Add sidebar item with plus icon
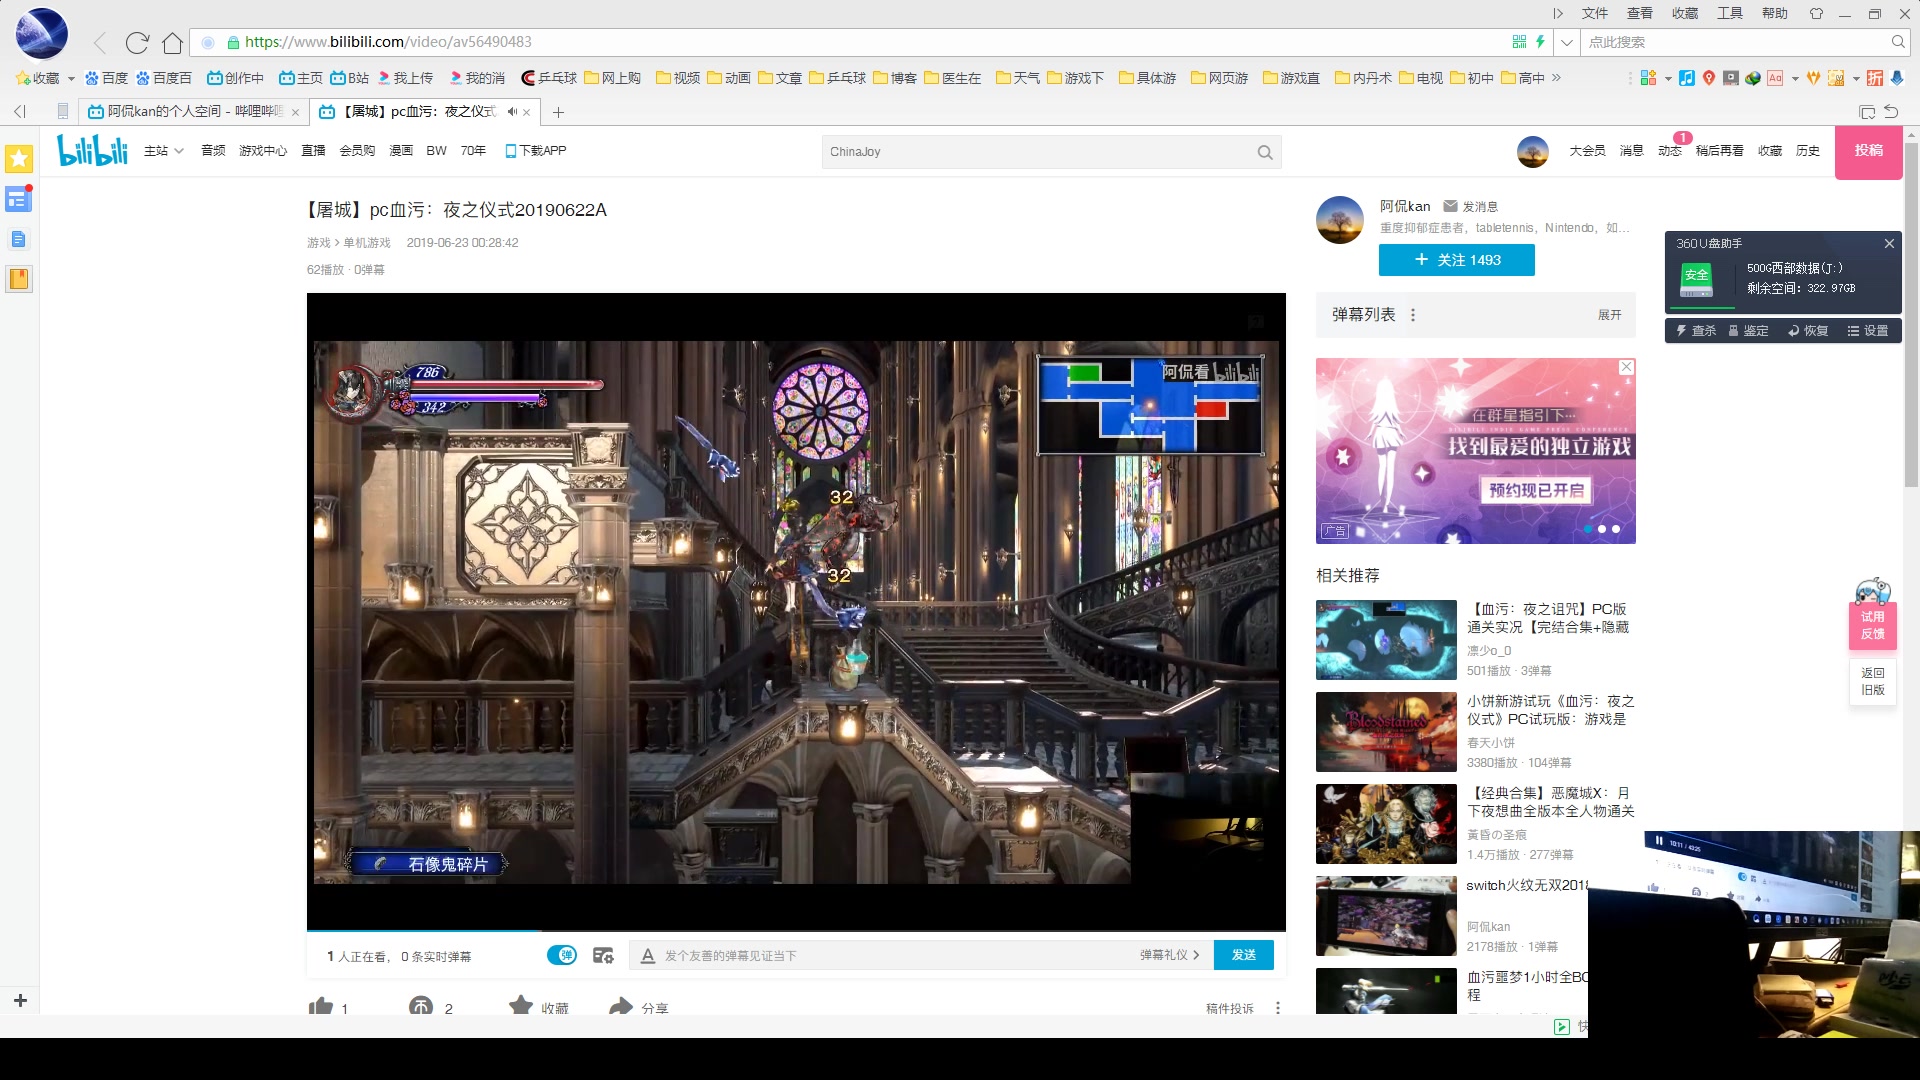This screenshot has width=1920, height=1080. [x=20, y=1000]
